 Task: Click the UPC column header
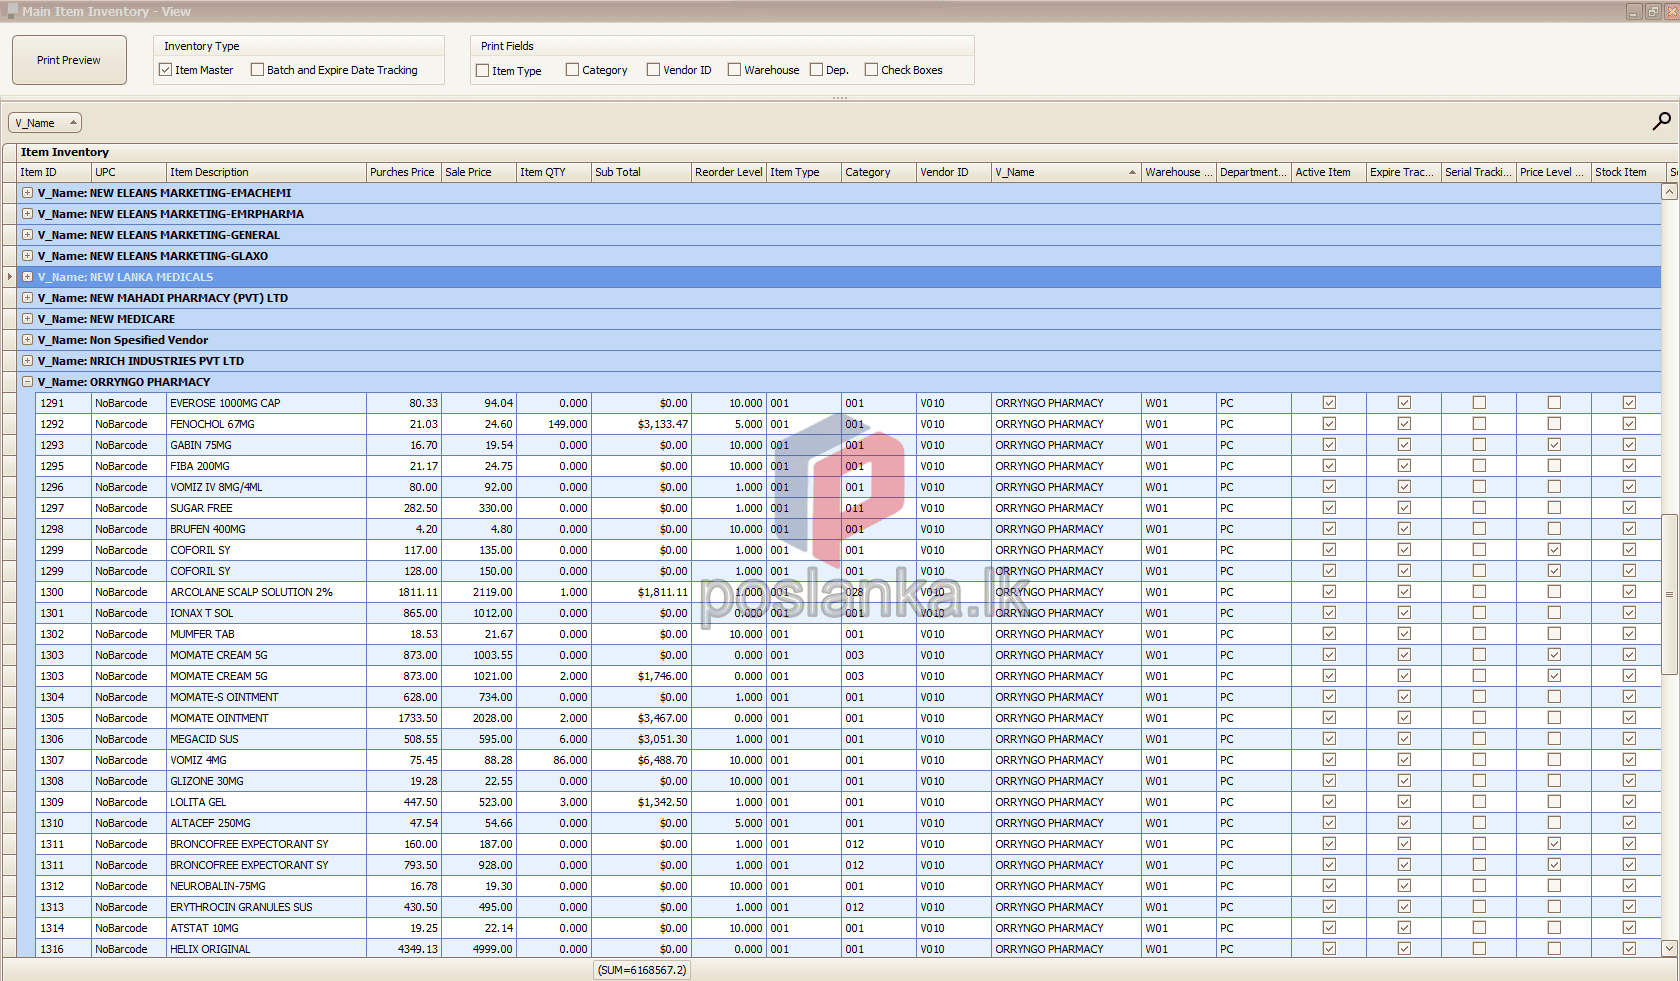pyautogui.click(x=129, y=172)
